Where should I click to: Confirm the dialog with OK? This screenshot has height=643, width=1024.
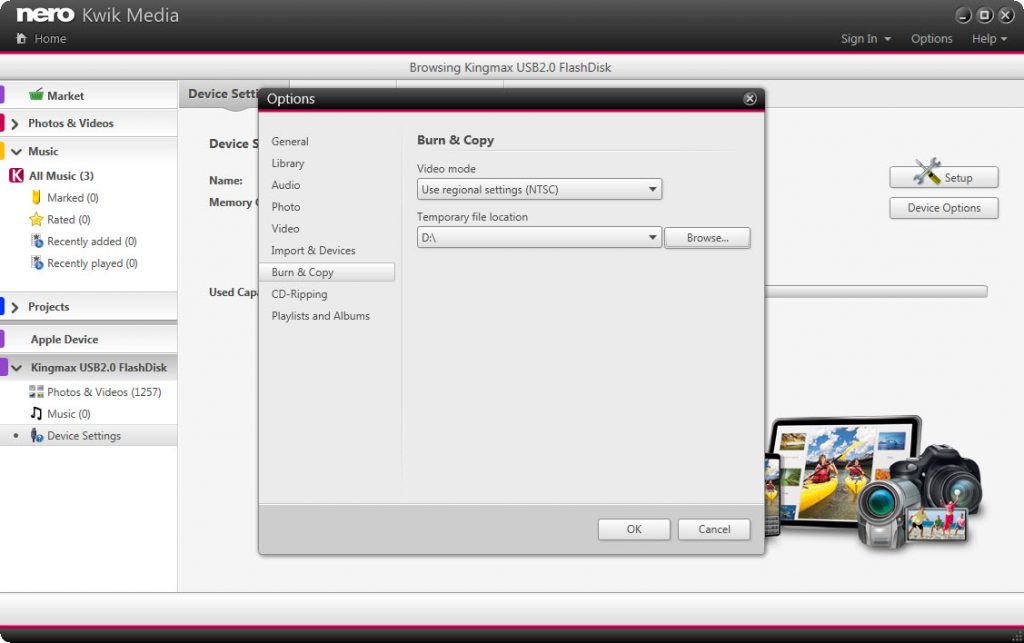(634, 529)
